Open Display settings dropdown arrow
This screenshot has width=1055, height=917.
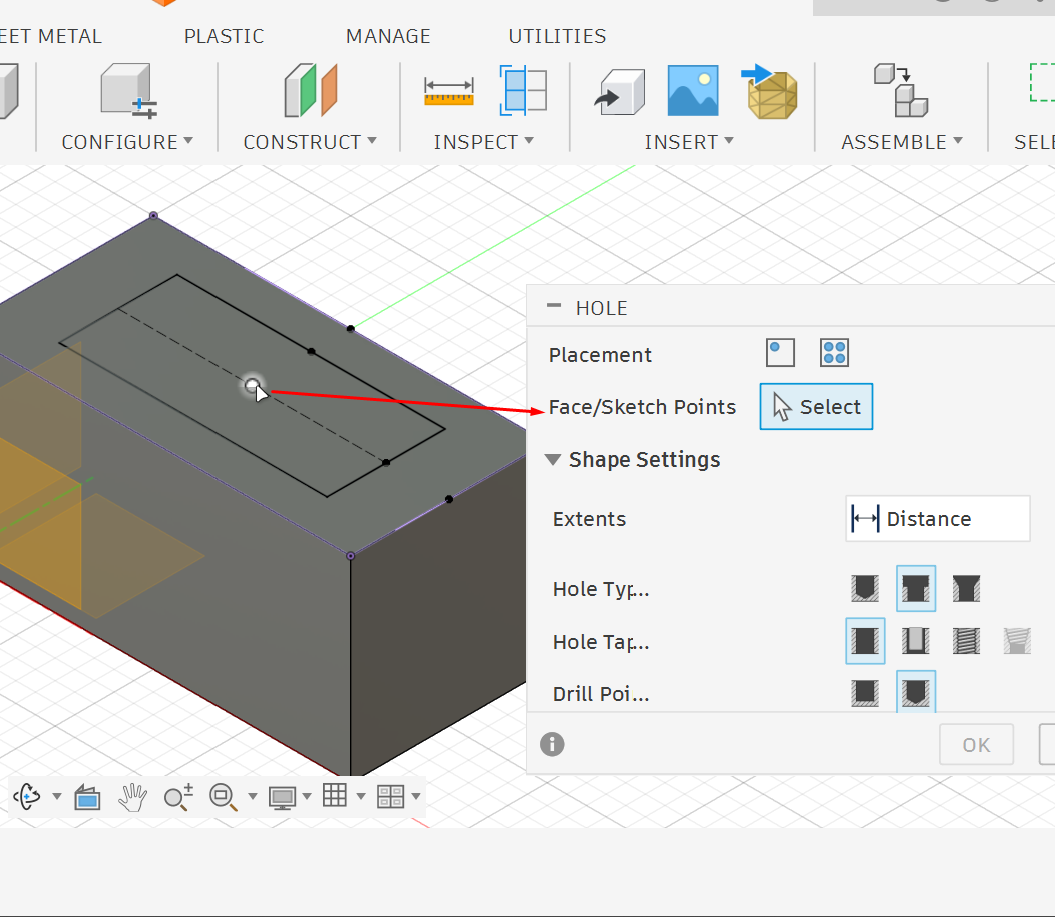click(x=307, y=797)
